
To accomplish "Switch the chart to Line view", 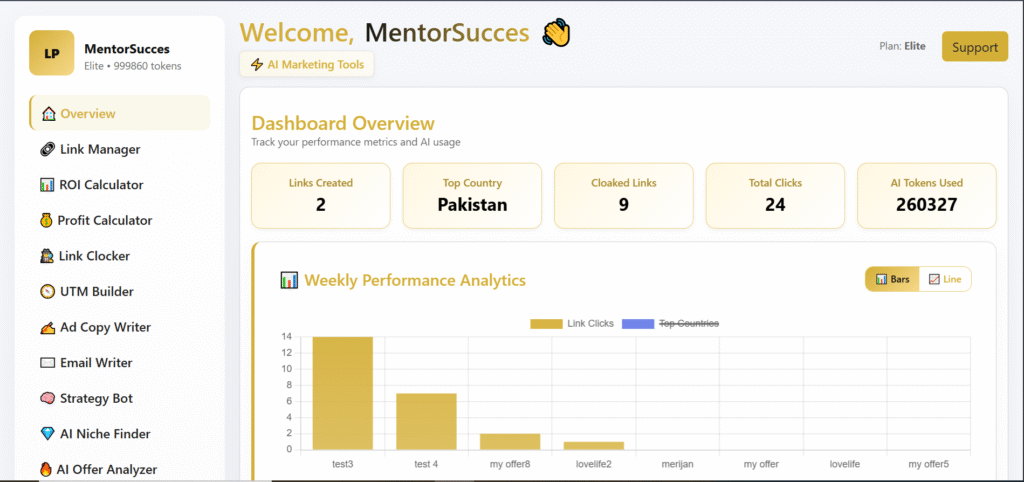I will [945, 279].
